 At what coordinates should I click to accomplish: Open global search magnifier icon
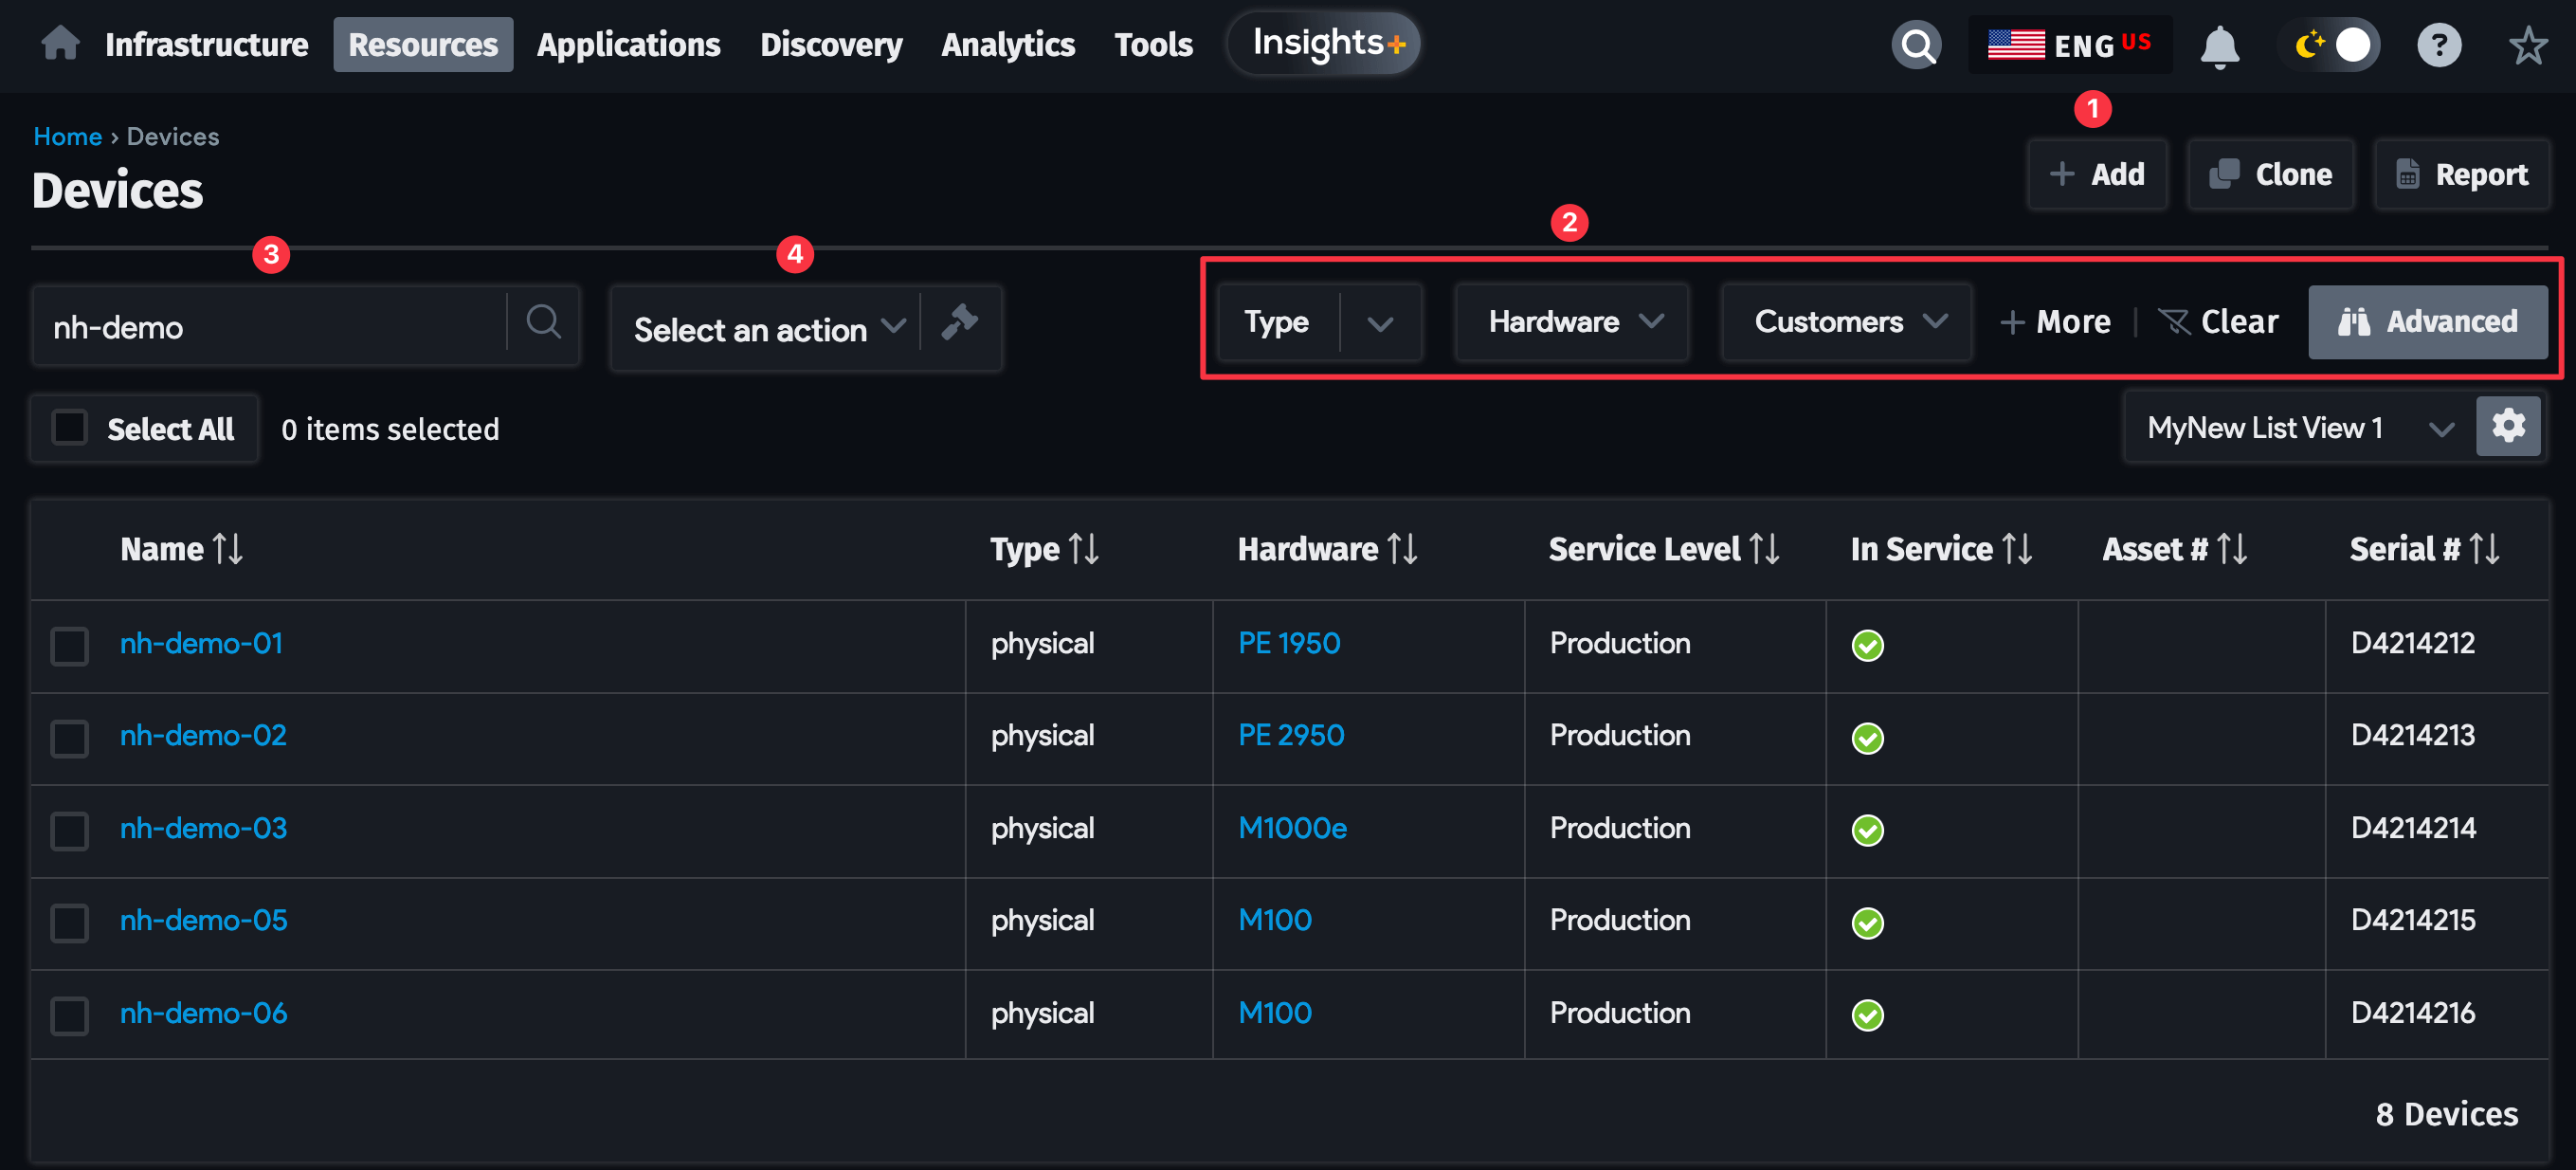(x=1915, y=45)
